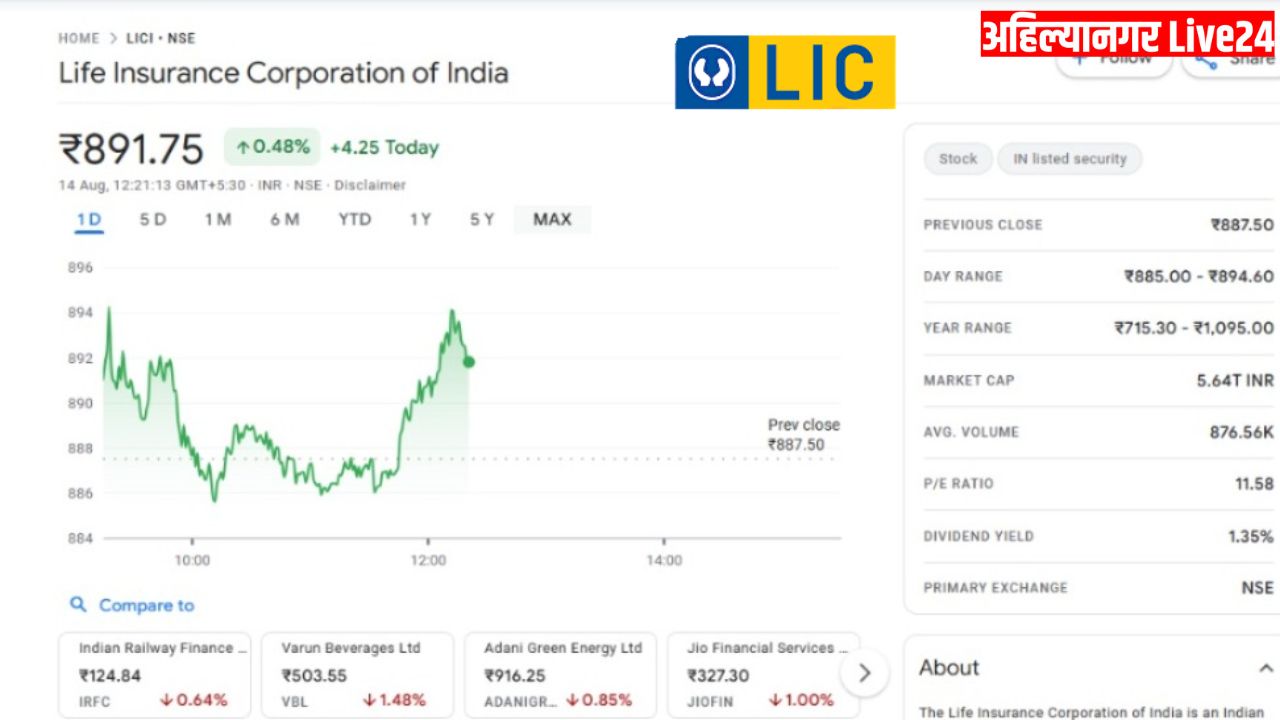Open the Indian Railway Finance stock card
This screenshot has height=720, width=1280.
point(154,674)
